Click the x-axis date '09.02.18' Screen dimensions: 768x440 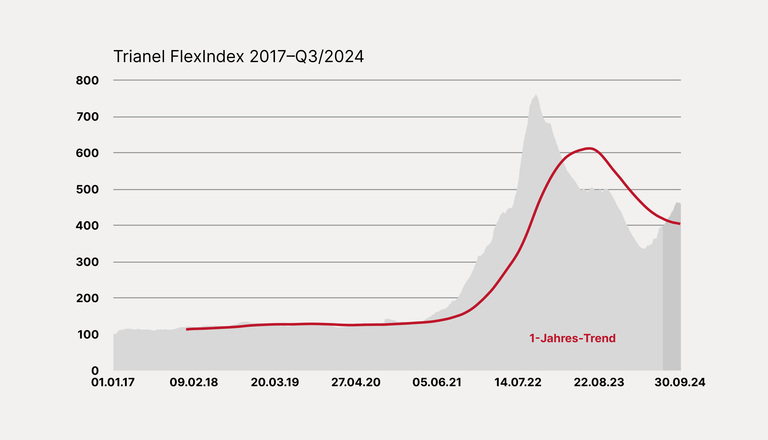[194, 382]
